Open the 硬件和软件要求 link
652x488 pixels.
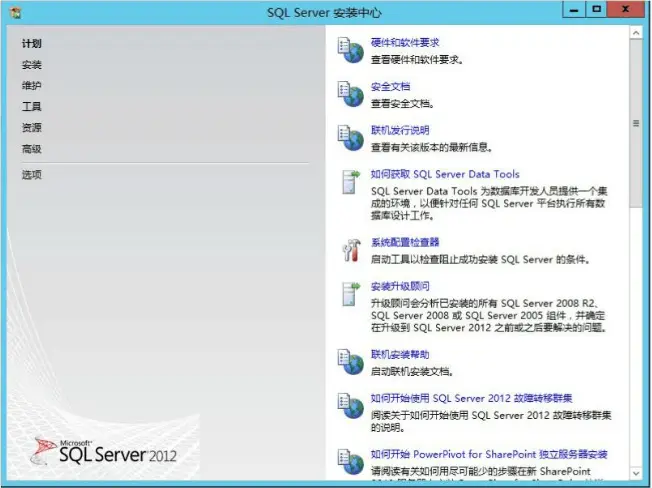[x=405, y=42]
